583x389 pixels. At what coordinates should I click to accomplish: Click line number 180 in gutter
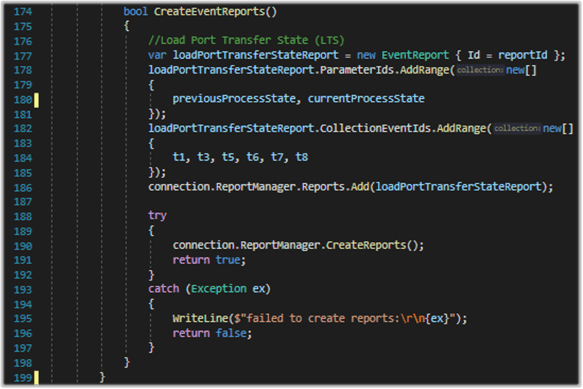[x=23, y=100]
